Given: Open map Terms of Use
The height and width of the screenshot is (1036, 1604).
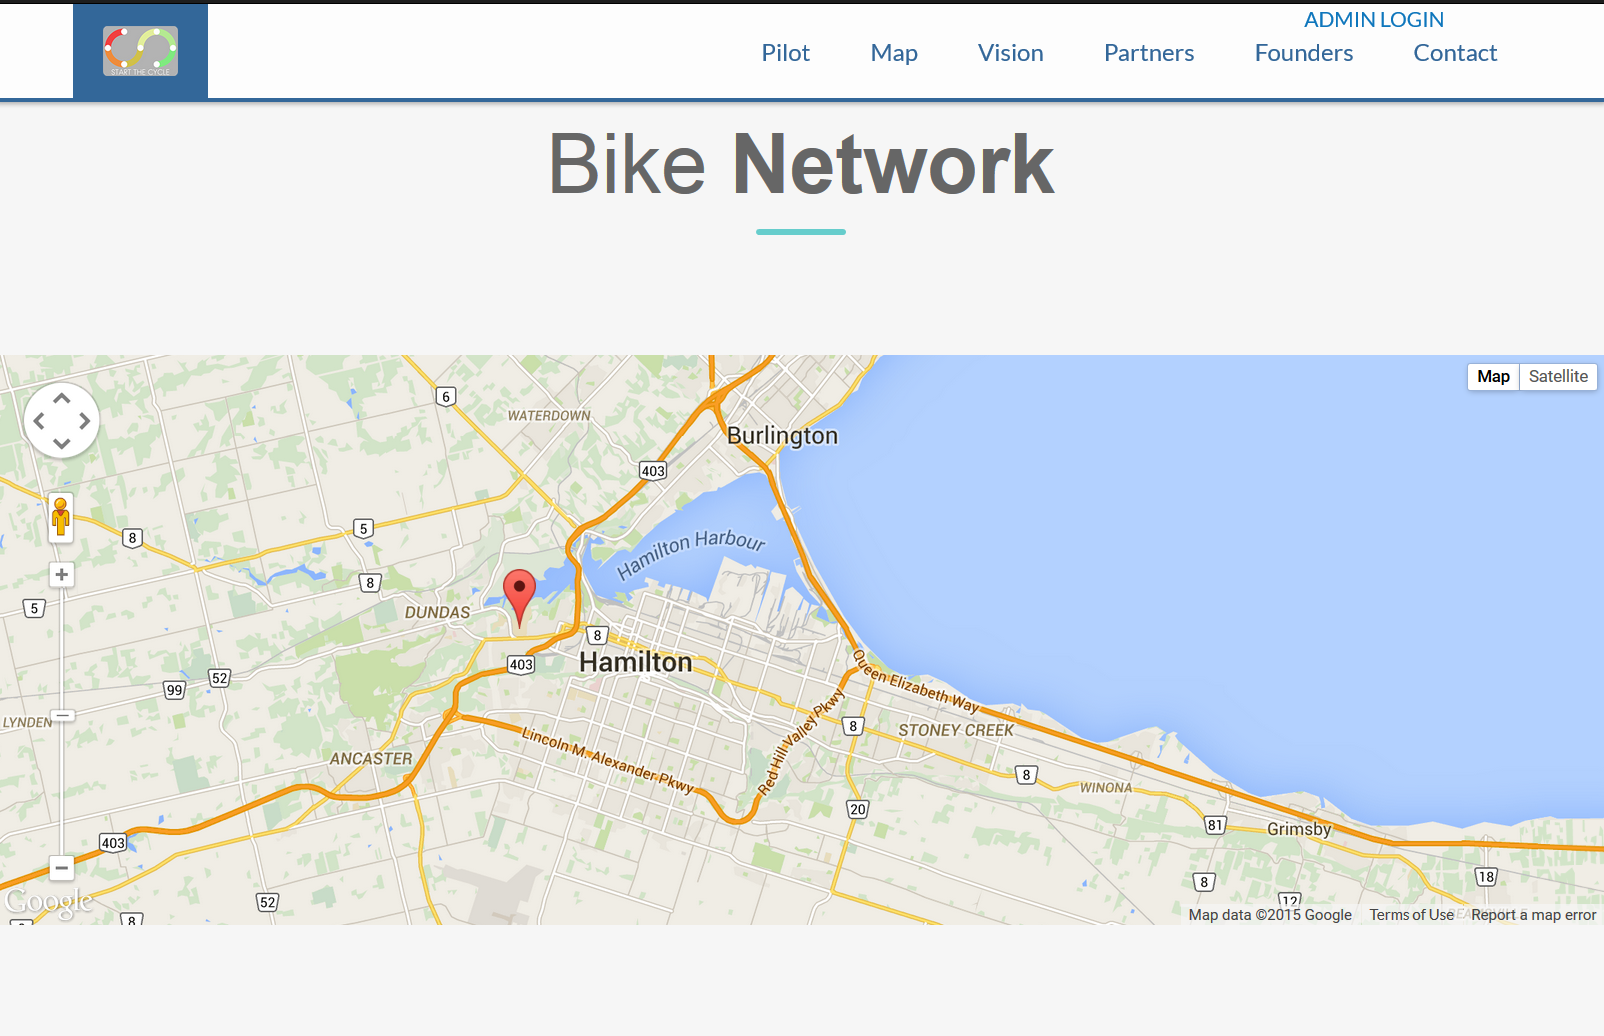Looking at the screenshot, I should click(x=1411, y=915).
